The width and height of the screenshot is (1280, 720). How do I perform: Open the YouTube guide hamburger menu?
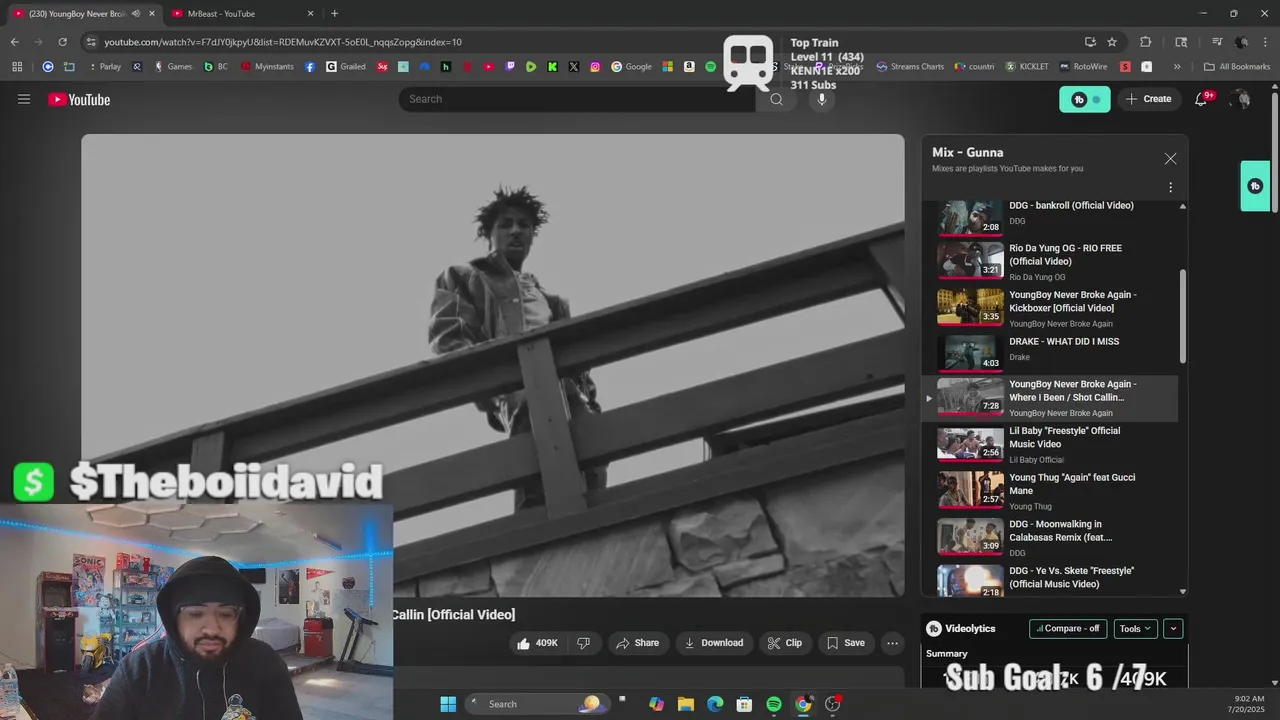pos(24,99)
